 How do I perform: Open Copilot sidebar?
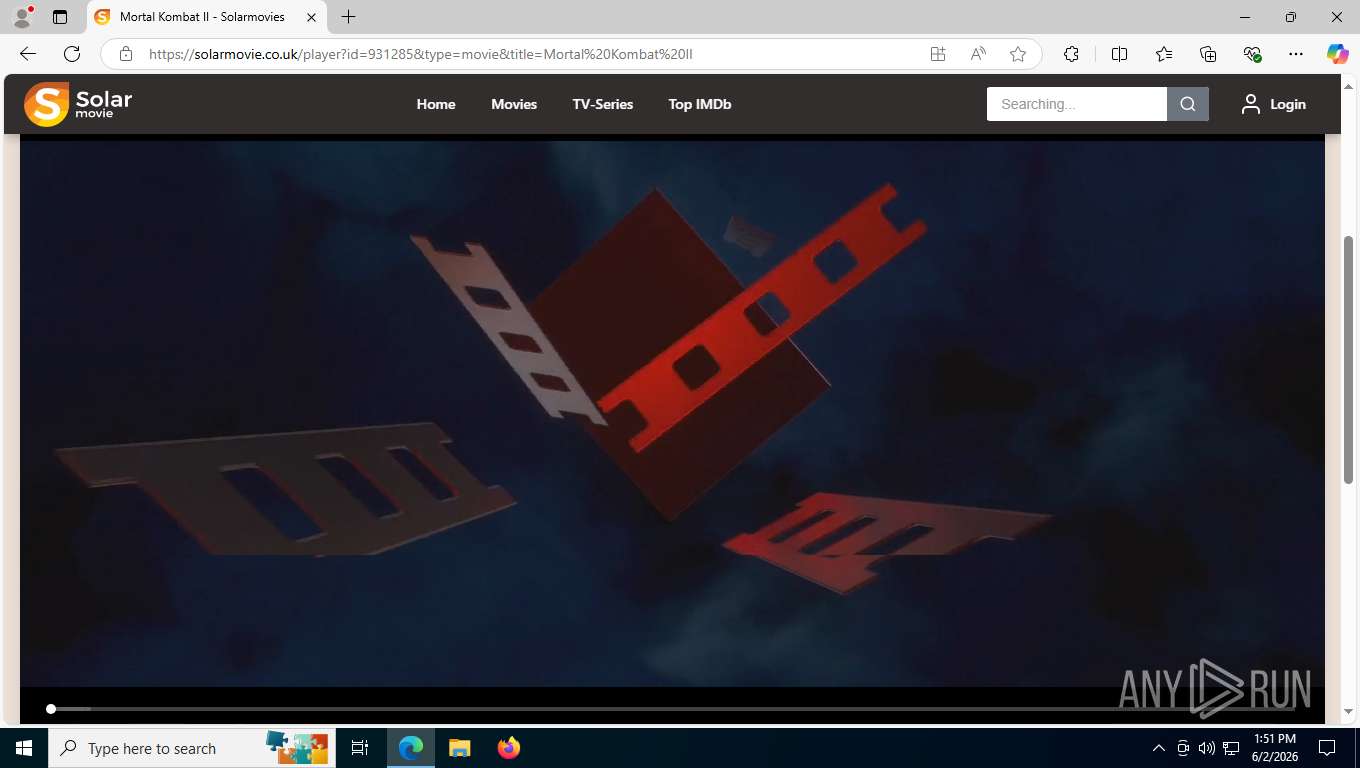(x=1338, y=54)
